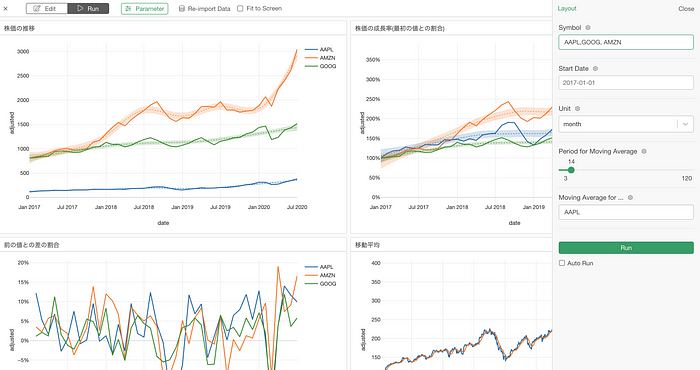Toggle AMZN legend in bottom-left difference chart
This screenshot has width=700, height=370.
click(x=321, y=275)
